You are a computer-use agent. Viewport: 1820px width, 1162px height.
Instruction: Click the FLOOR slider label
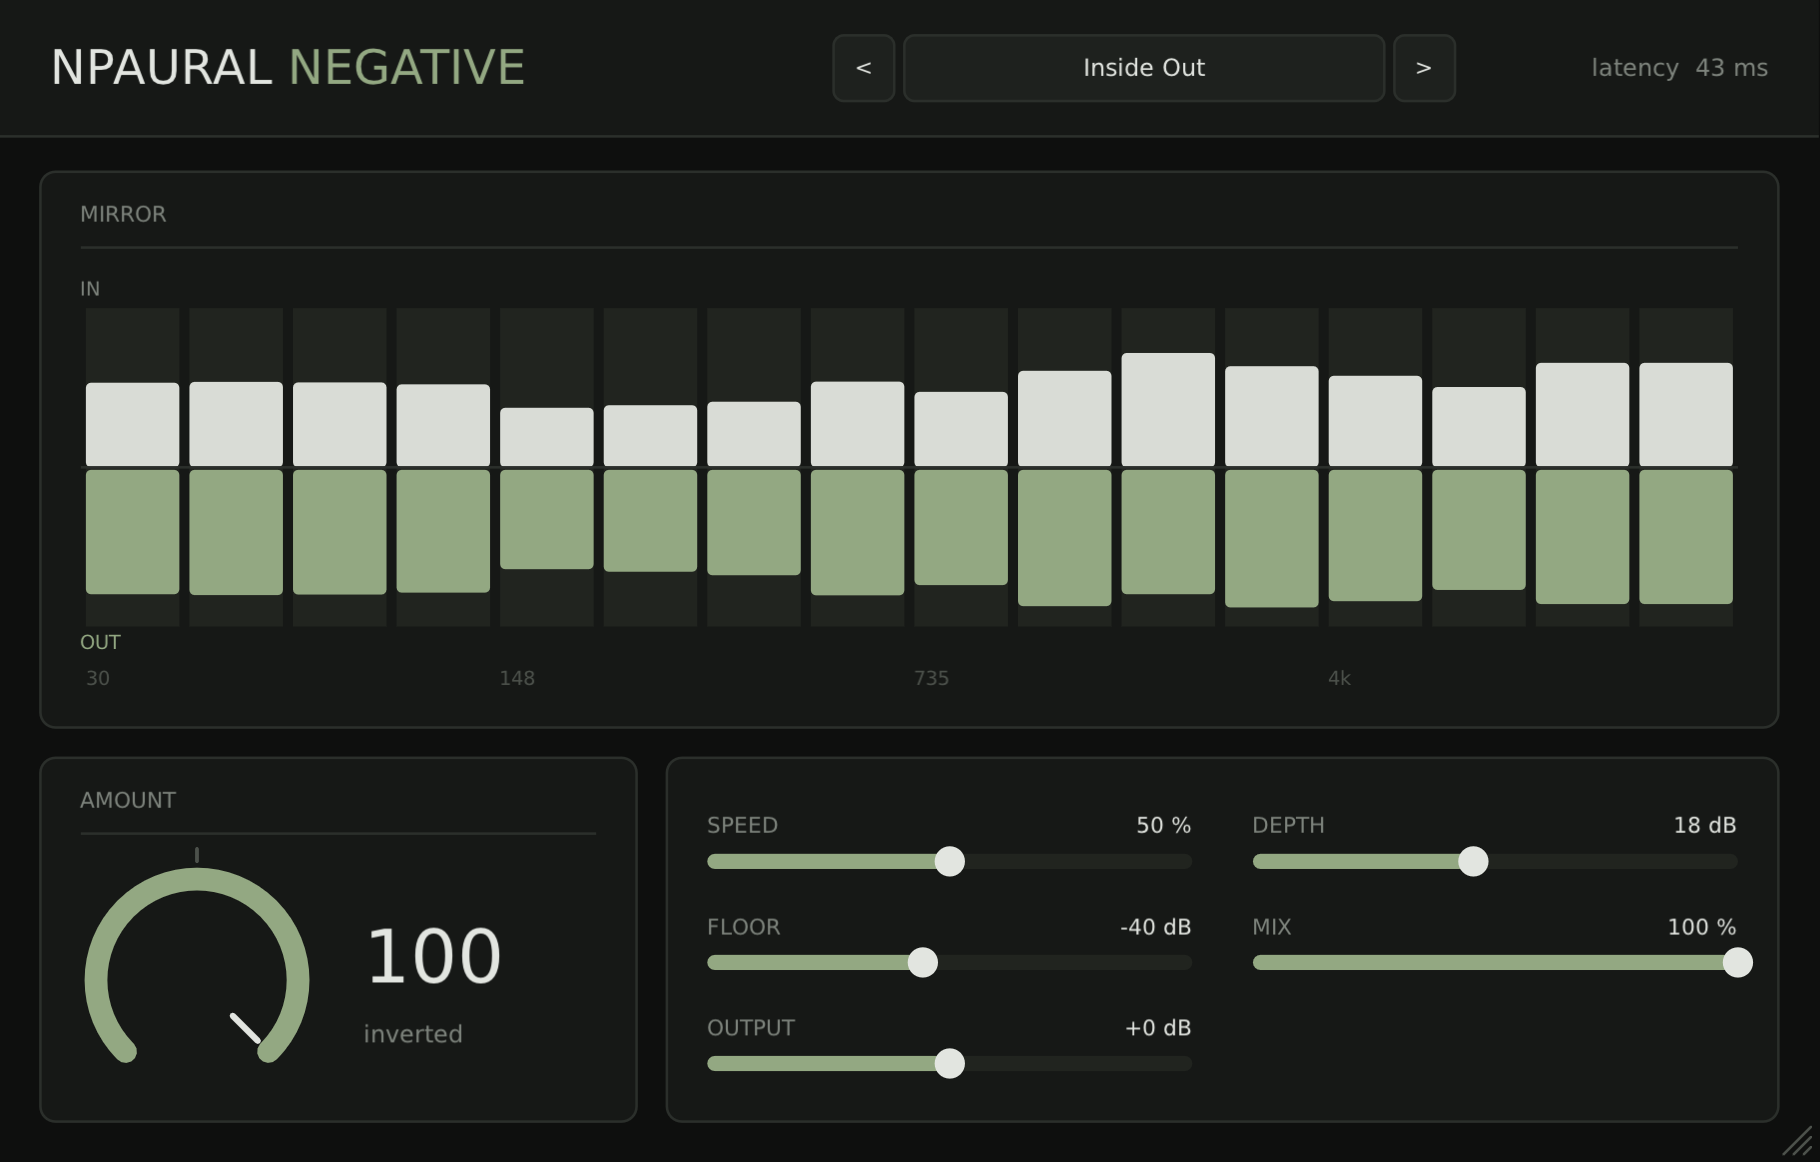click(743, 927)
